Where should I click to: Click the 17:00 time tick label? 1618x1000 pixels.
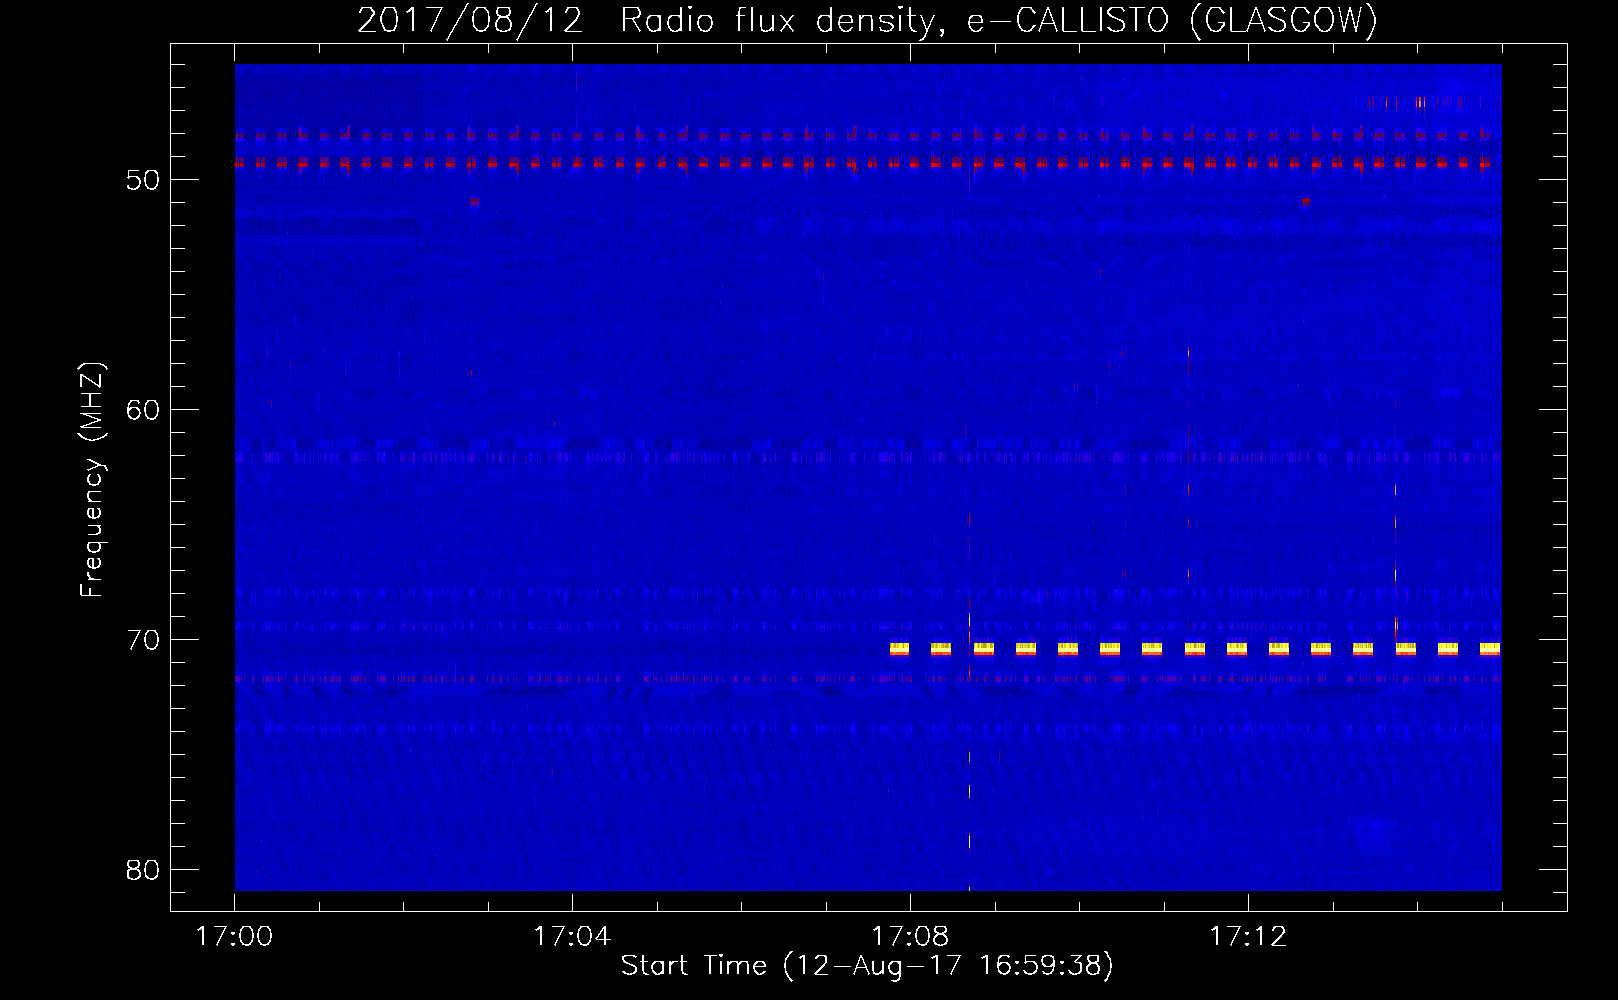point(235,937)
